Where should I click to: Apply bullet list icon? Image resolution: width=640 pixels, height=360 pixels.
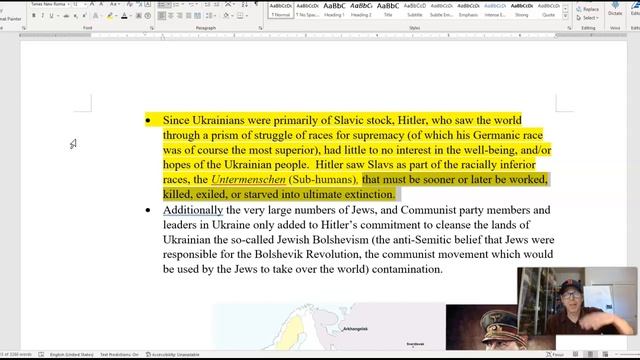(162, 4)
